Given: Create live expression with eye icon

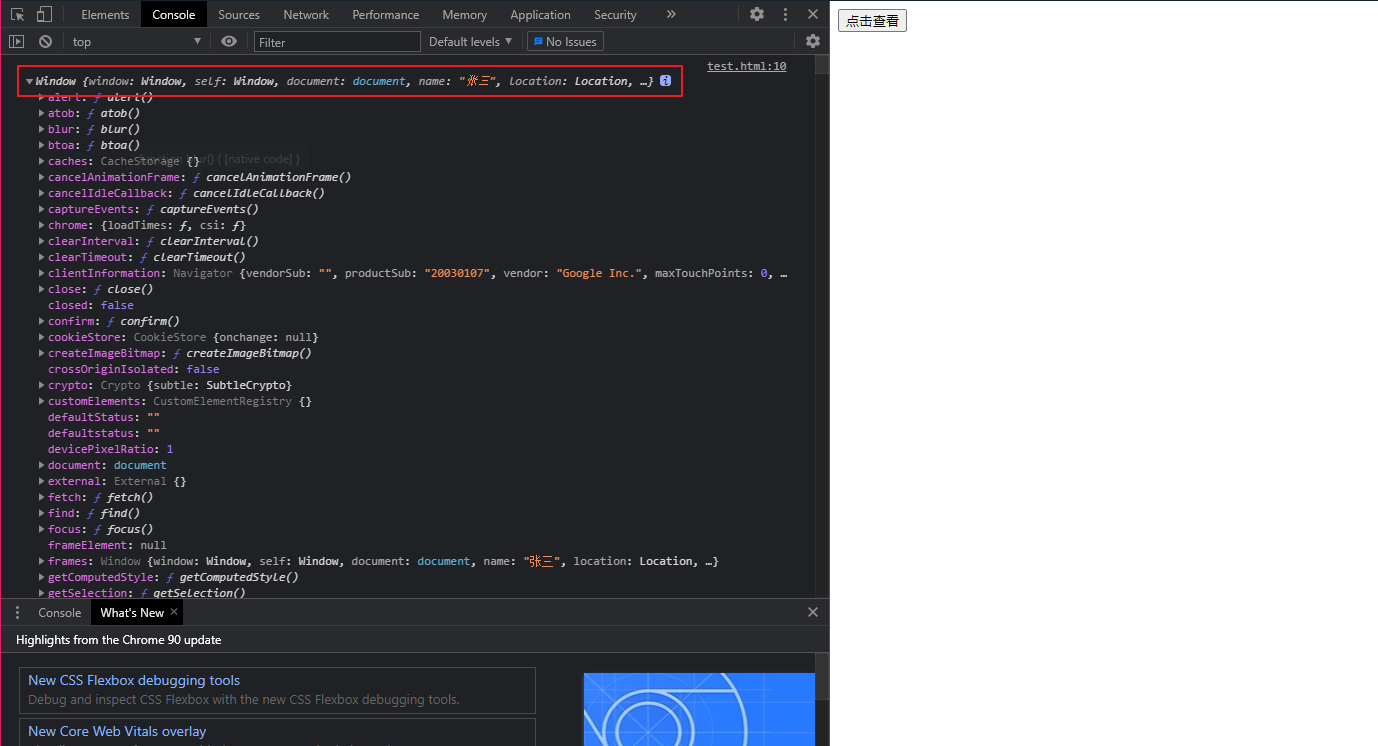Looking at the screenshot, I should click(229, 41).
